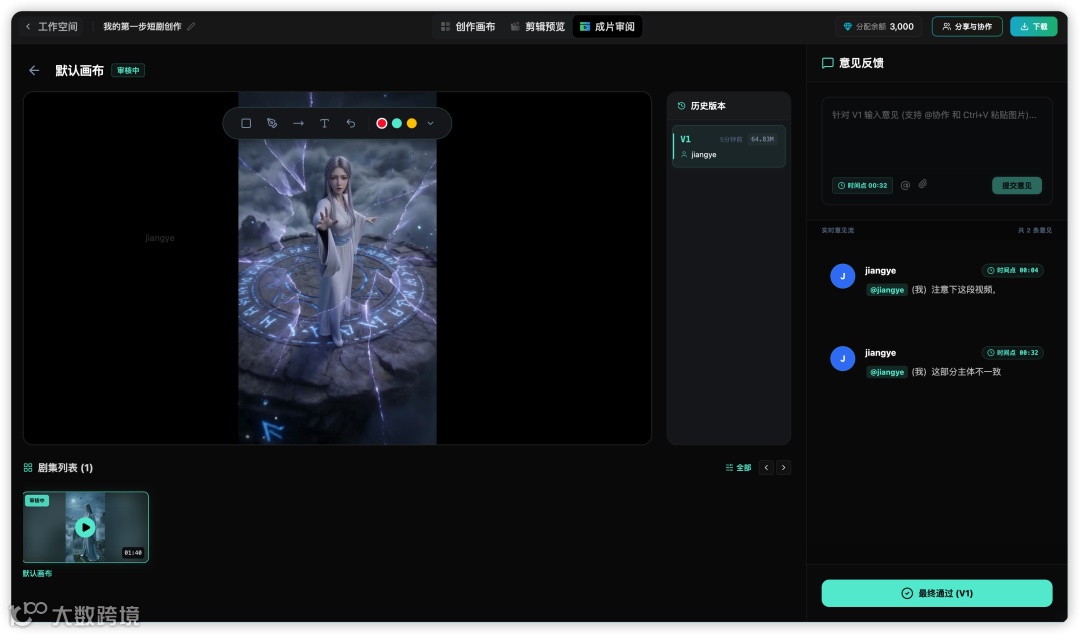Click @jiangye tag in second comment
Viewport: 1080px width, 635px height.
886,372
